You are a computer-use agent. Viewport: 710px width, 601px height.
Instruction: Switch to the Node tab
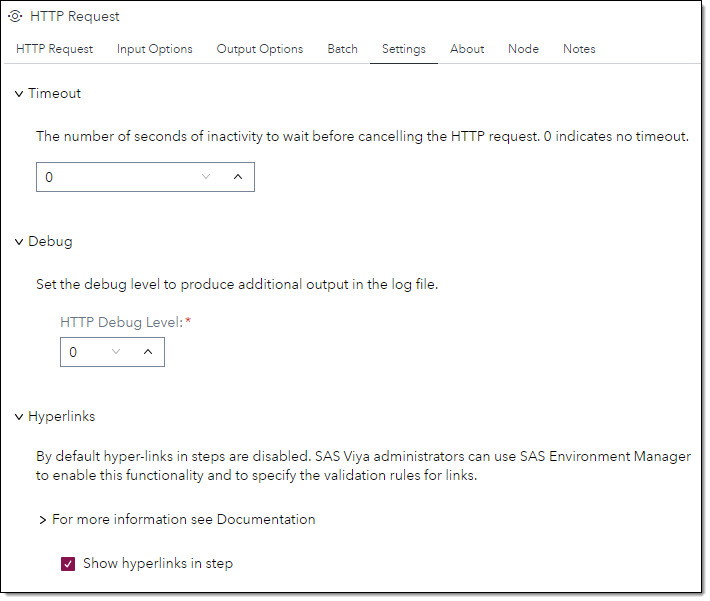(x=523, y=49)
